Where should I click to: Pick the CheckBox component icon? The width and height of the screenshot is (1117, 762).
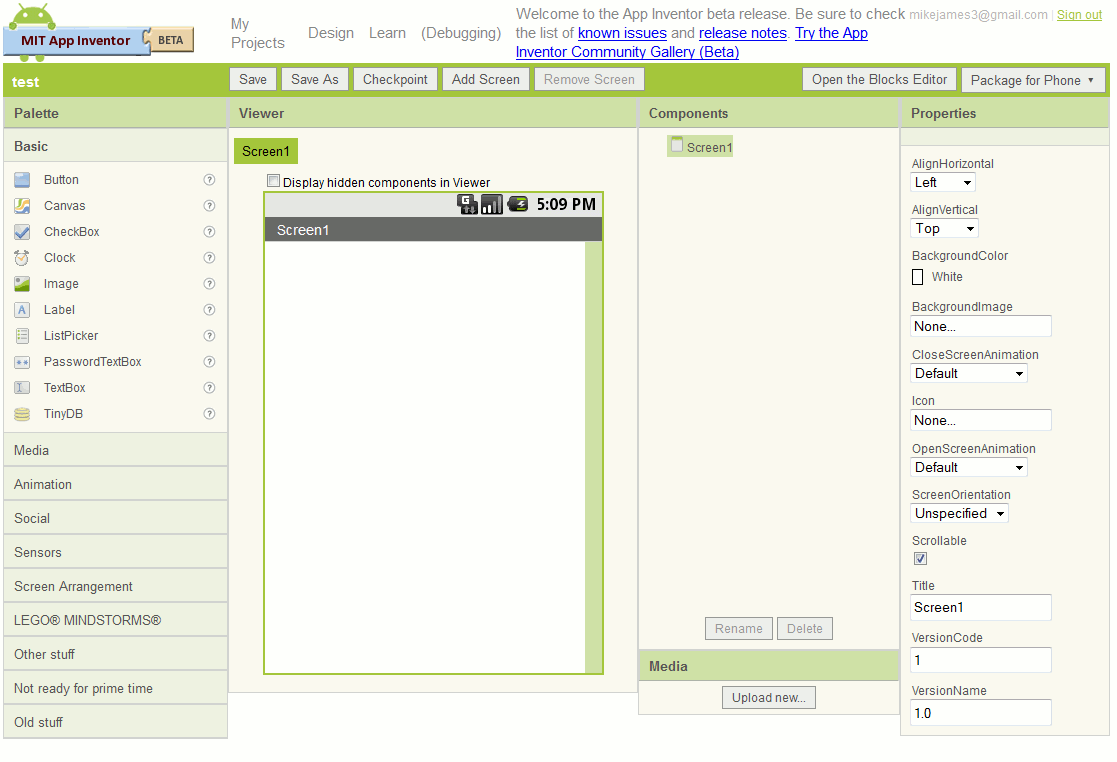pos(22,232)
